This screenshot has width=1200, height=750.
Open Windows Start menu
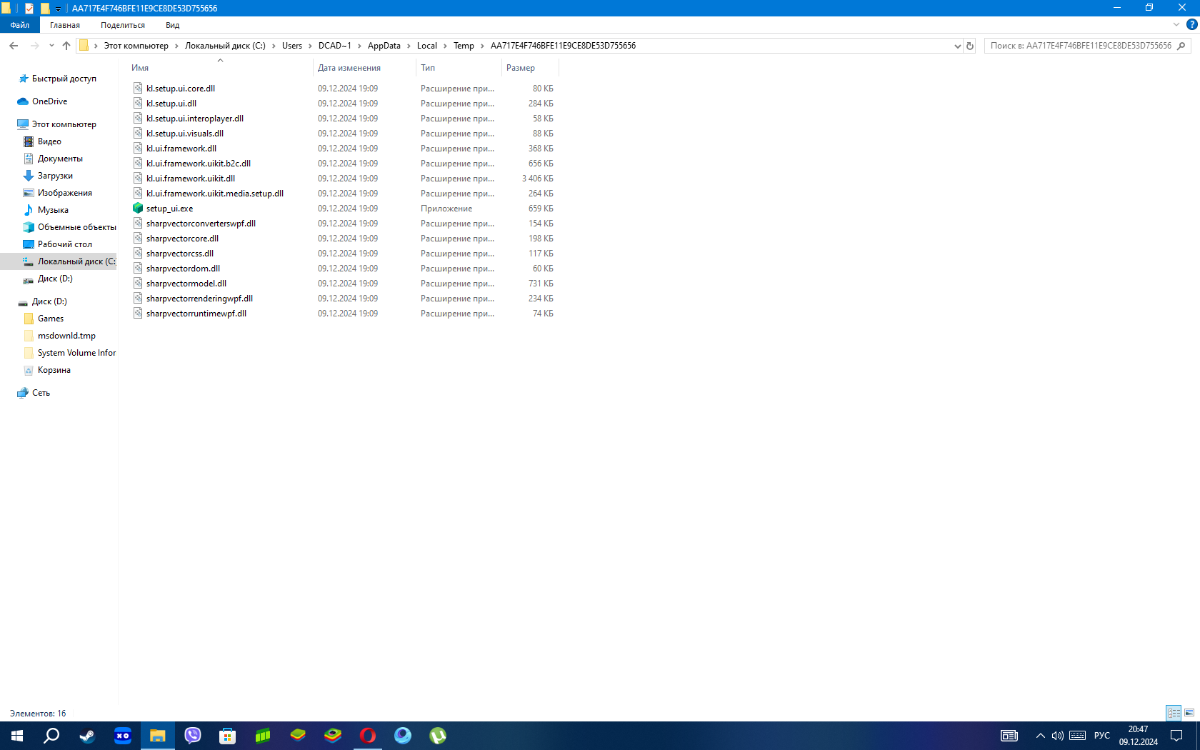pyautogui.click(x=17, y=735)
